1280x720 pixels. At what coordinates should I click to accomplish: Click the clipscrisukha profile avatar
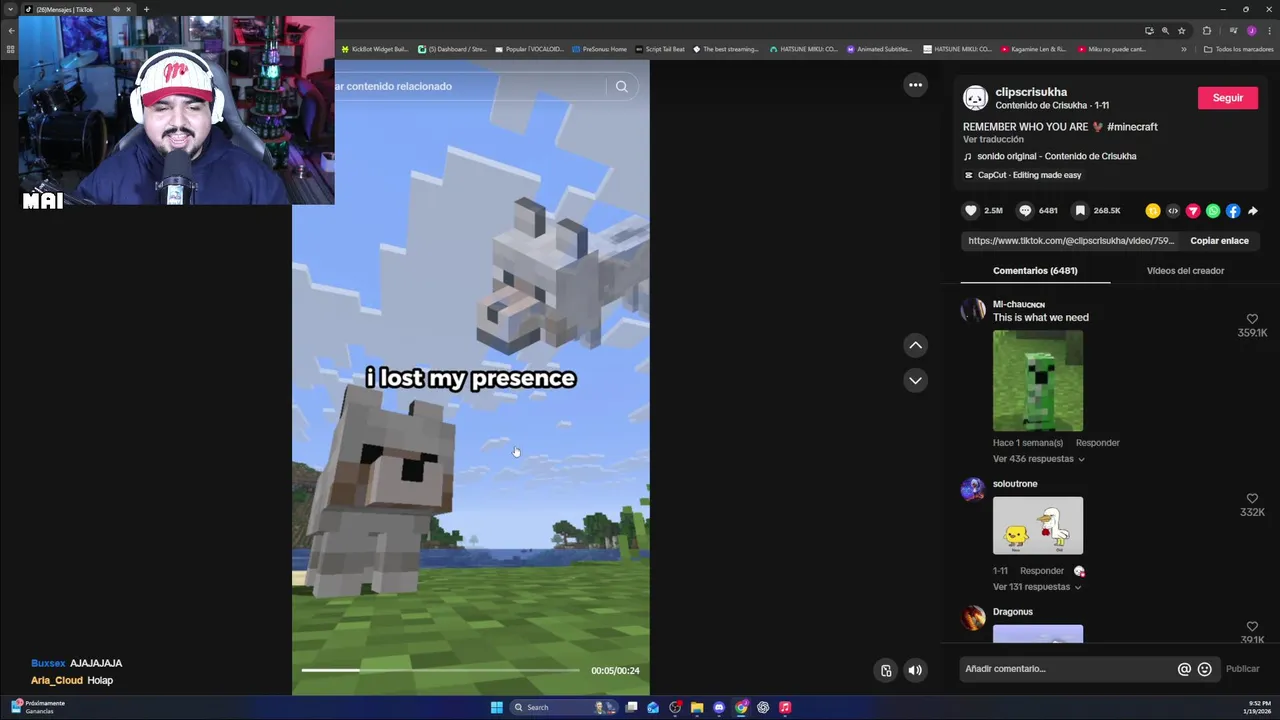[975, 98]
